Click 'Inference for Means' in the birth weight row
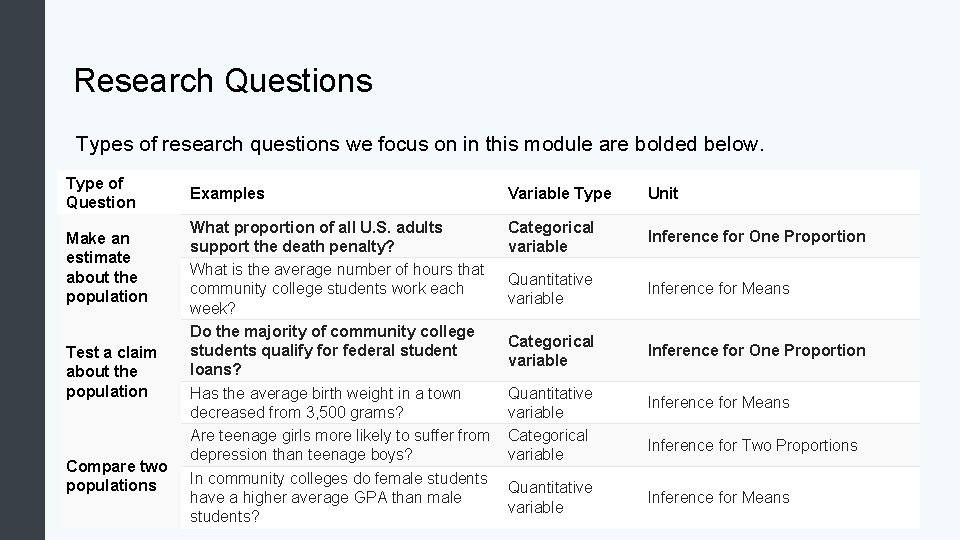960x540 pixels. pos(718,403)
